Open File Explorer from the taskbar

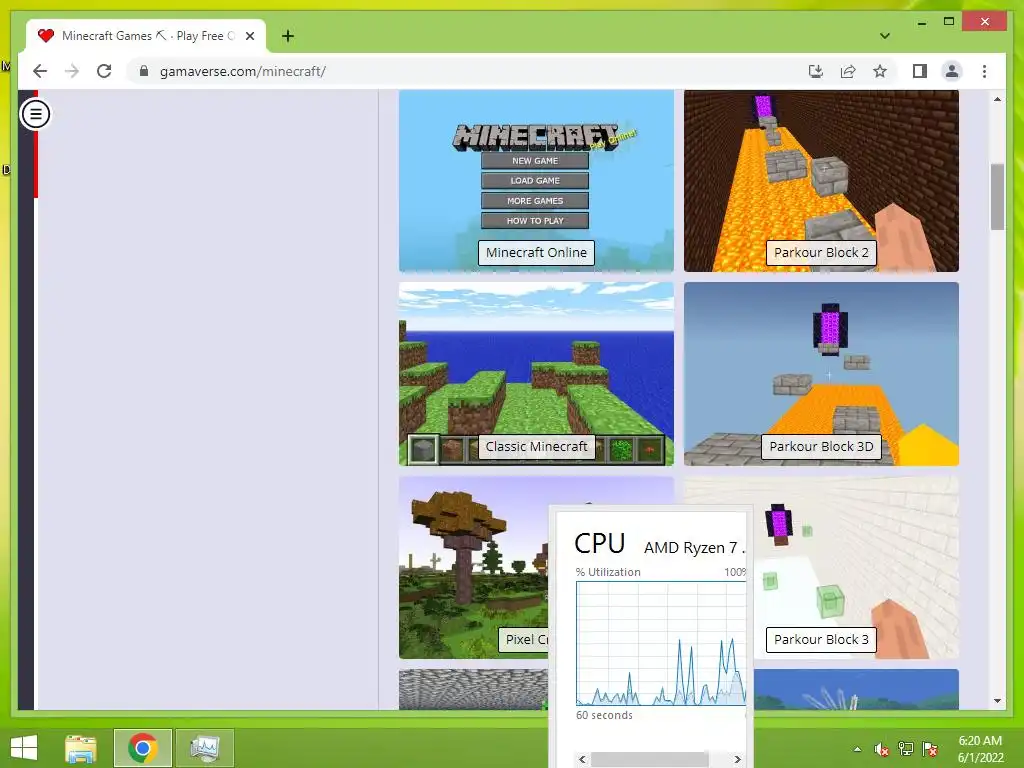tap(81, 748)
